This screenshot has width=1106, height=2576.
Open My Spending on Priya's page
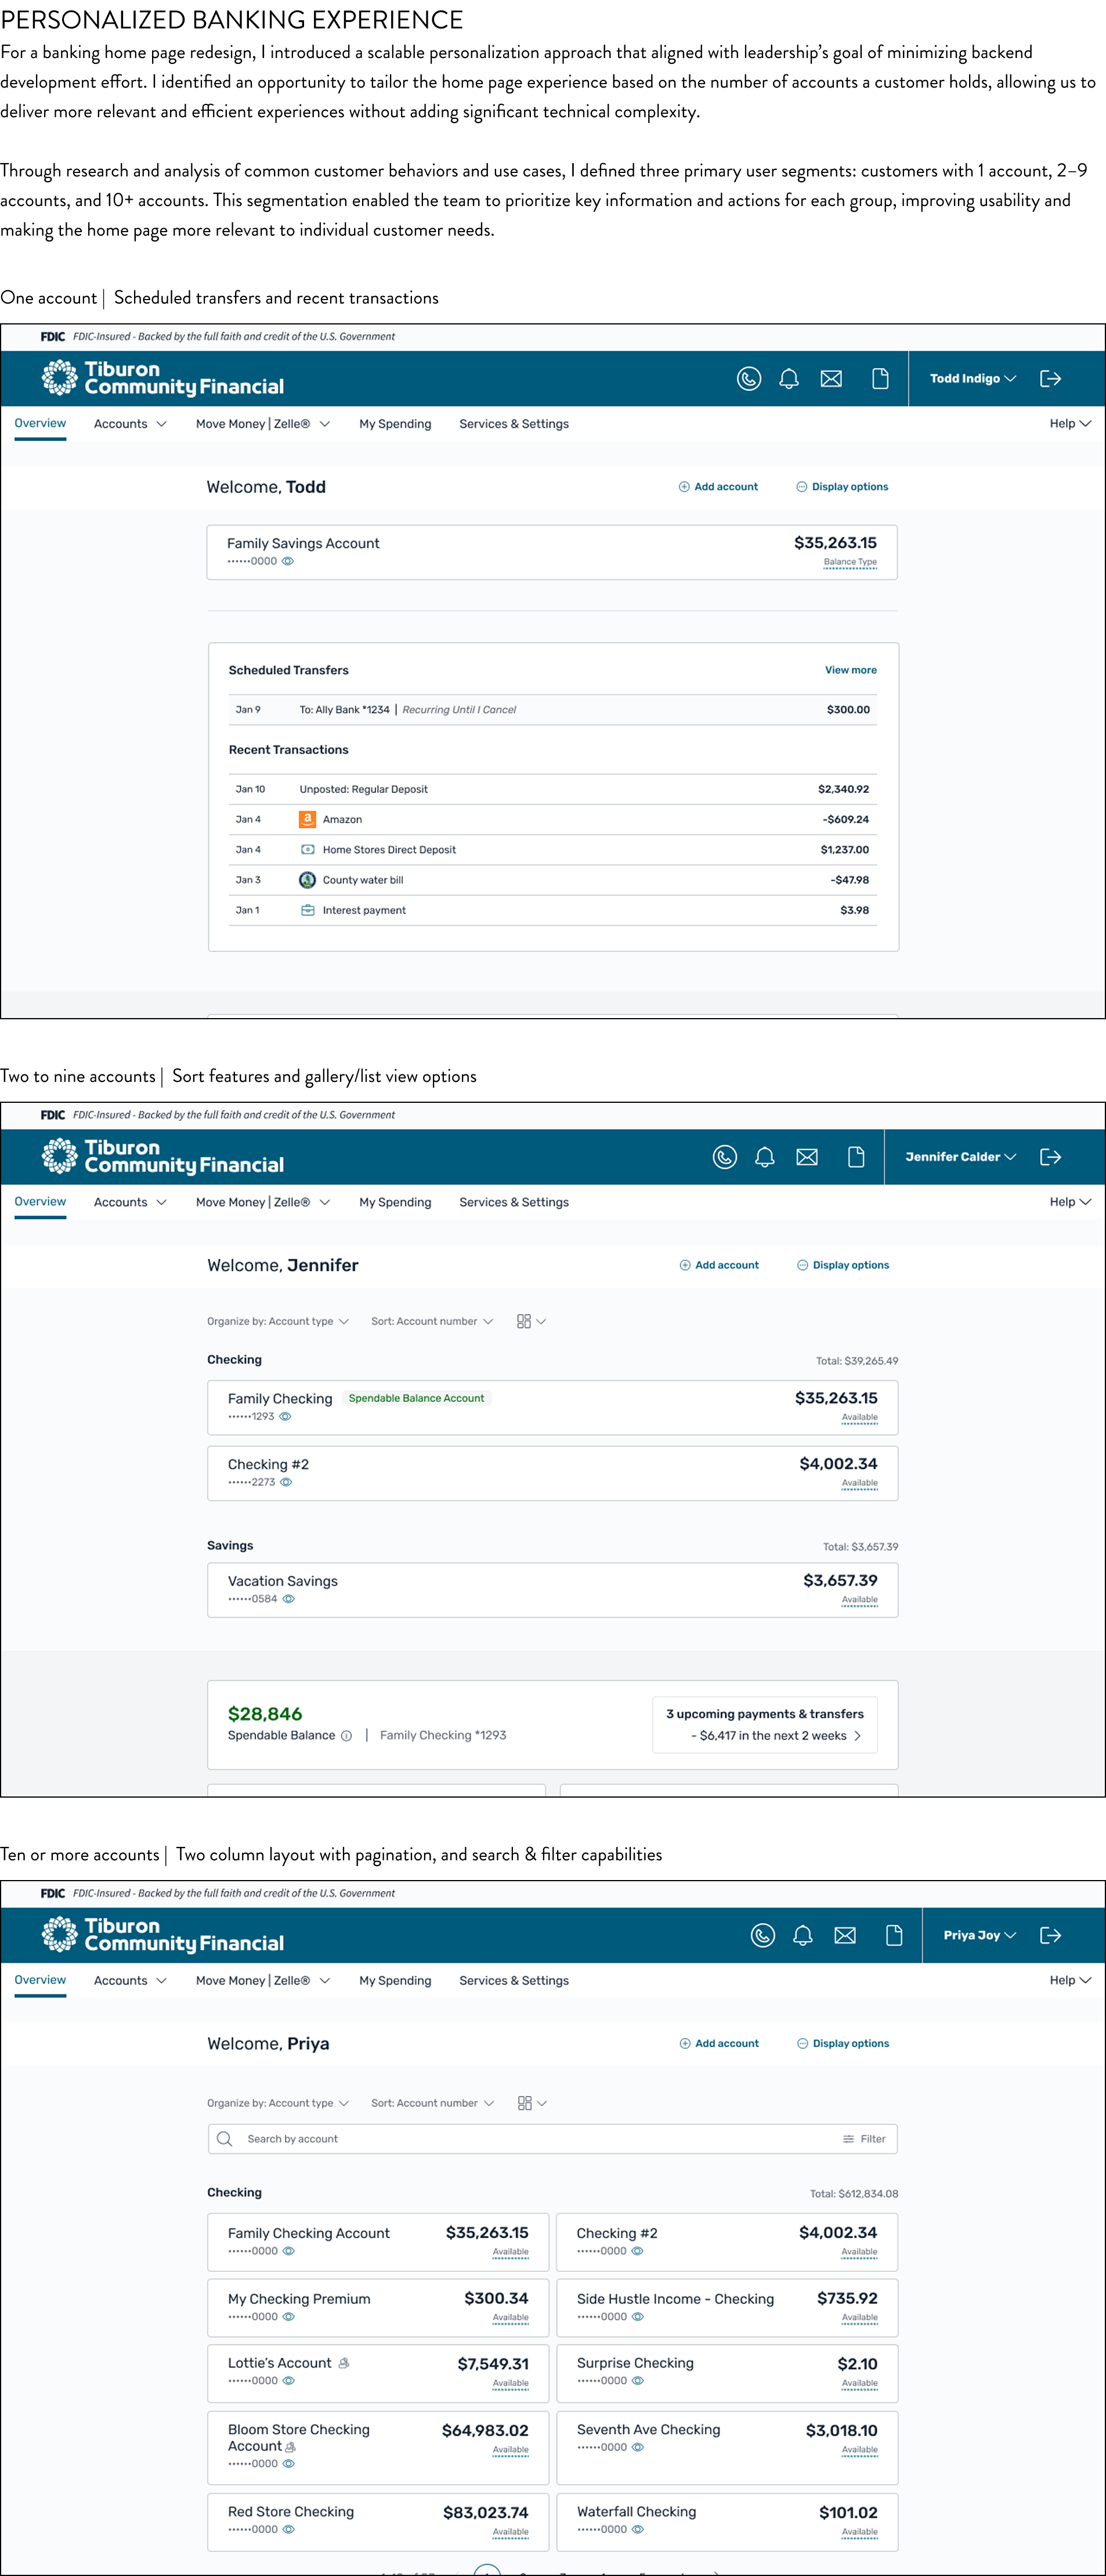tap(395, 1980)
